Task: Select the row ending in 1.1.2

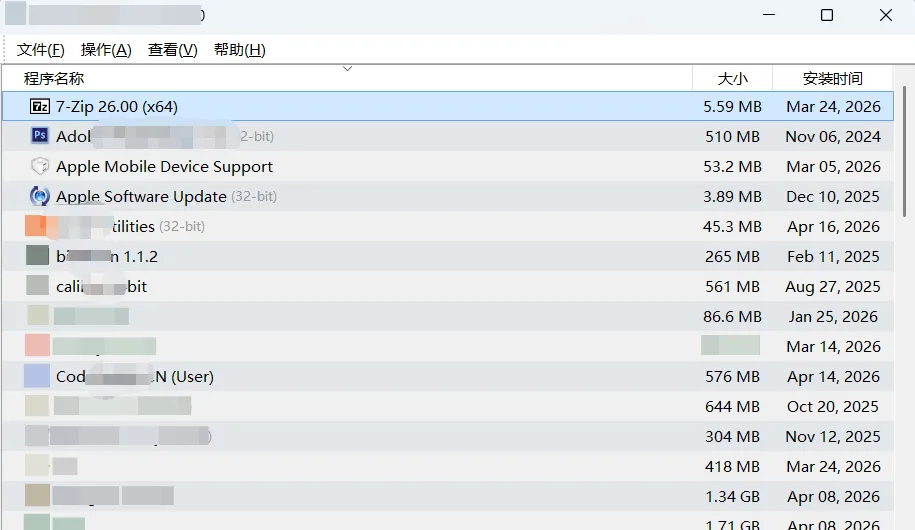Action: [x=448, y=256]
